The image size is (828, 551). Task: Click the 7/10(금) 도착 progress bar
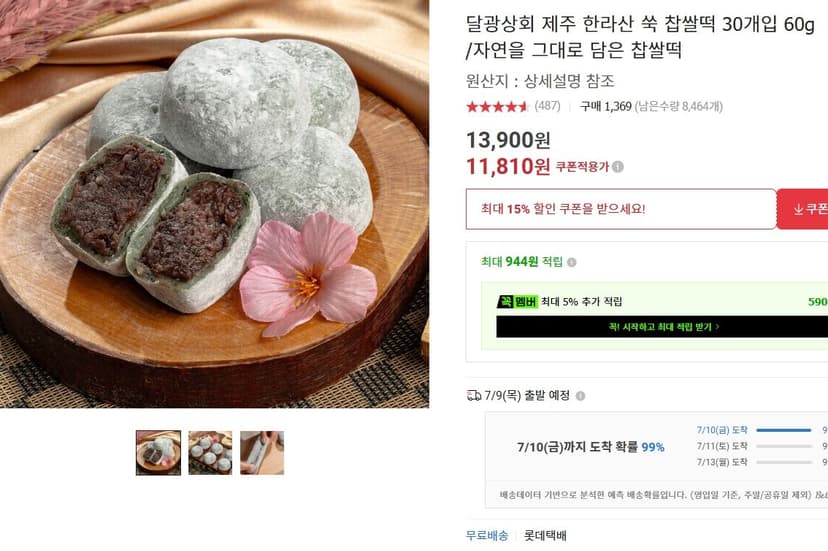(x=784, y=431)
